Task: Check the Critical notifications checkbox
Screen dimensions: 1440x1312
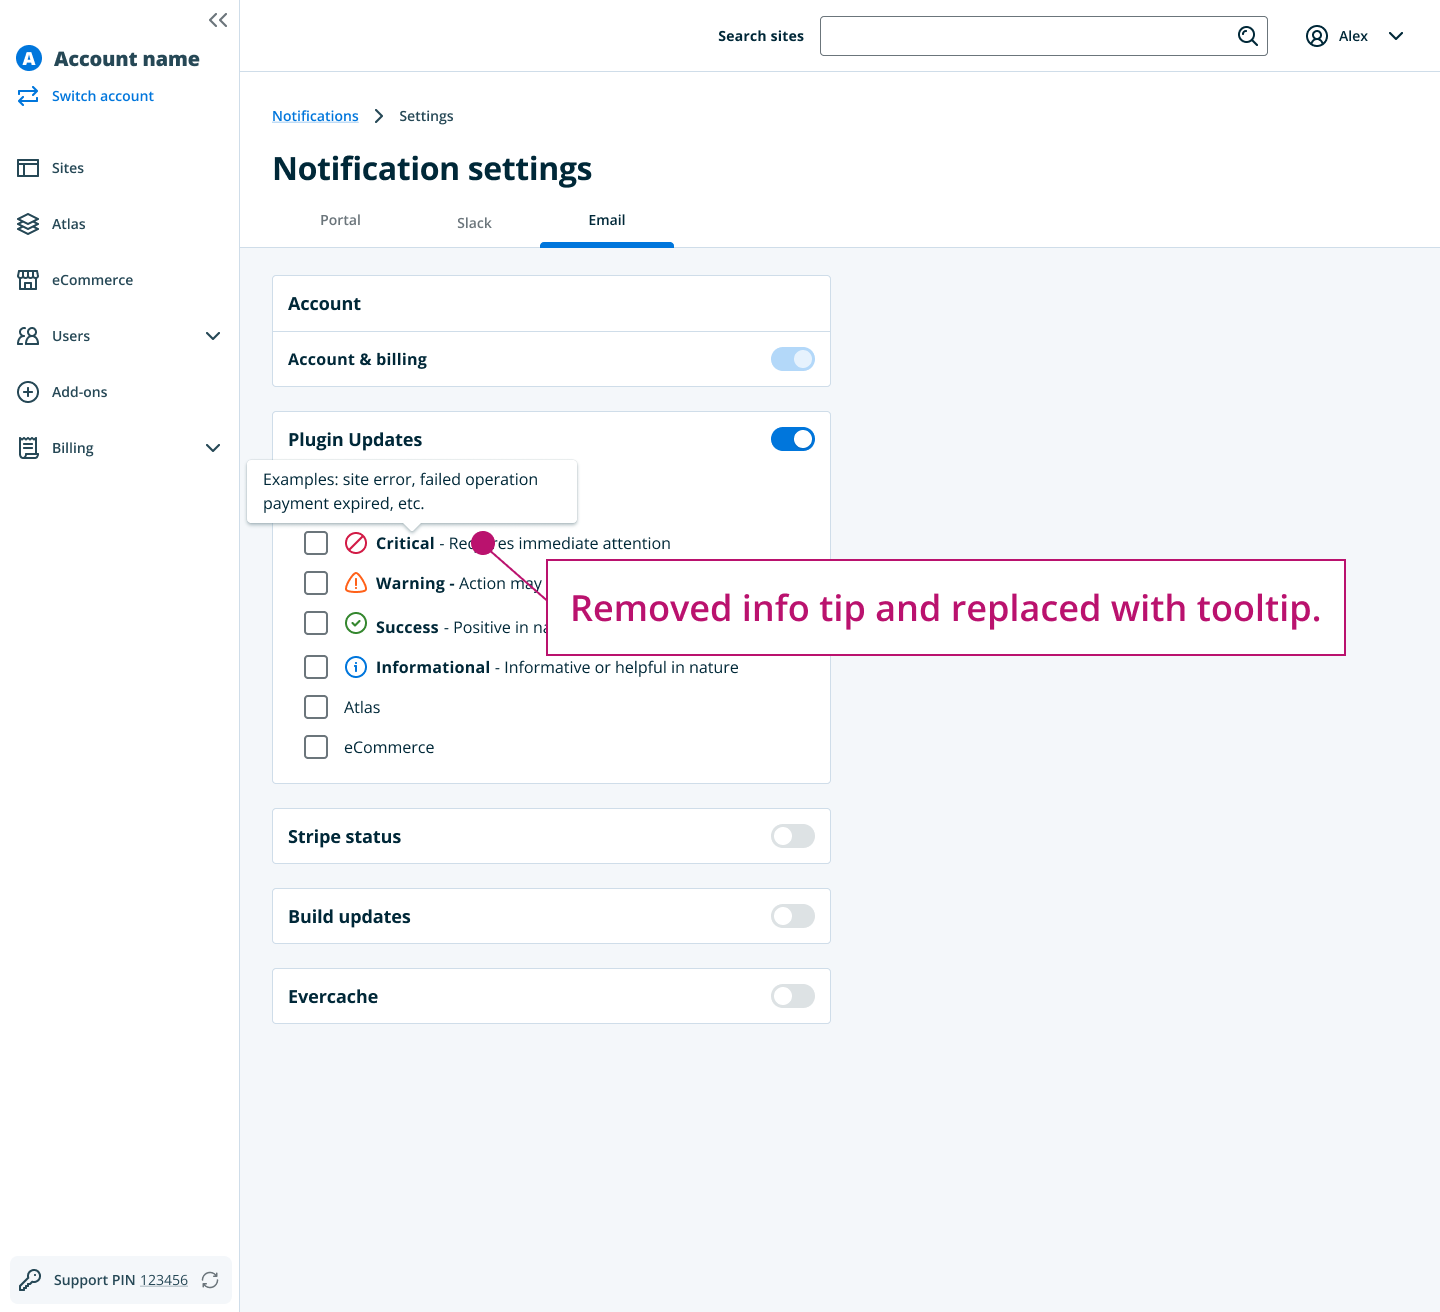Action: 316,543
